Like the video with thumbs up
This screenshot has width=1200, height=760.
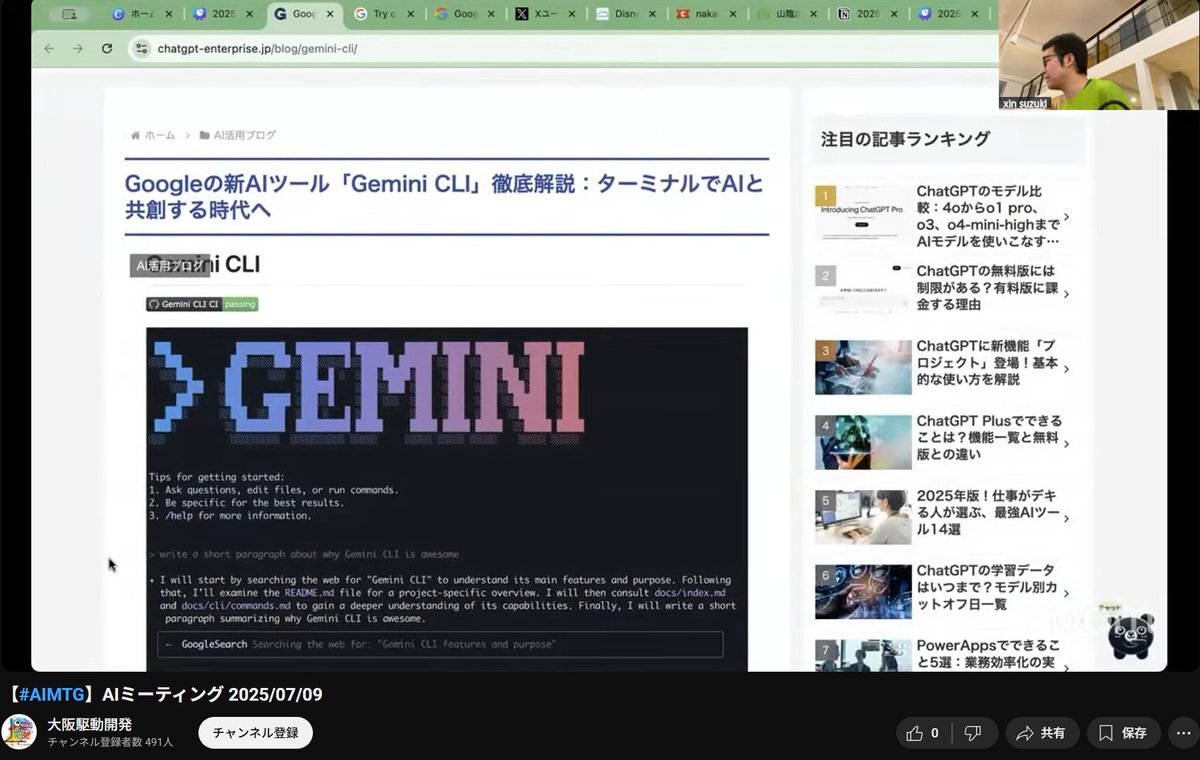[x=923, y=733]
